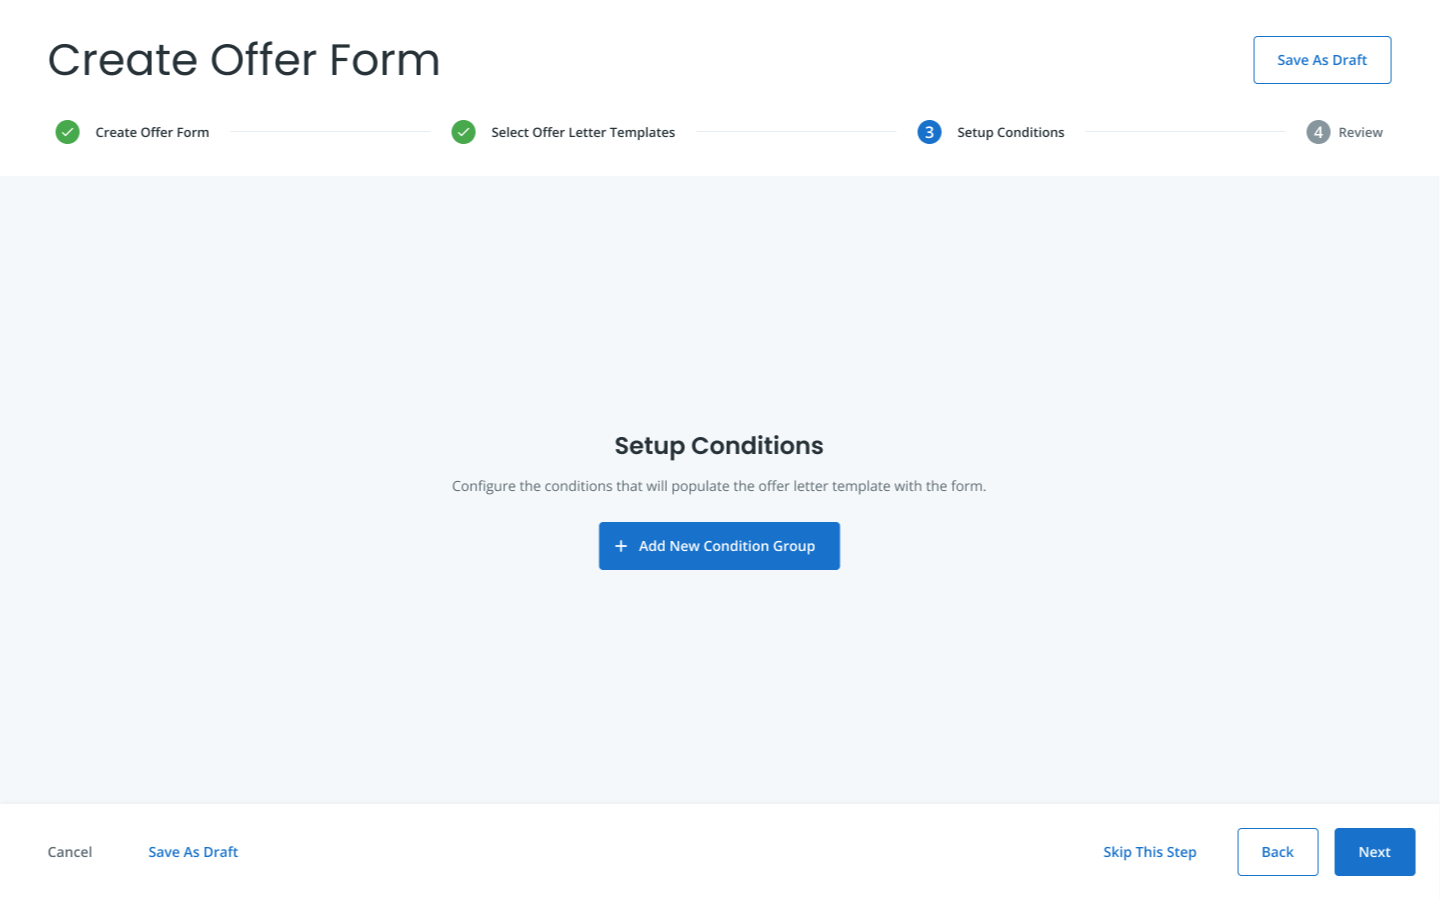Click the green checkmark on Create Offer Form step
Image resolution: width=1440 pixels, height=900 pixels.
67,131
